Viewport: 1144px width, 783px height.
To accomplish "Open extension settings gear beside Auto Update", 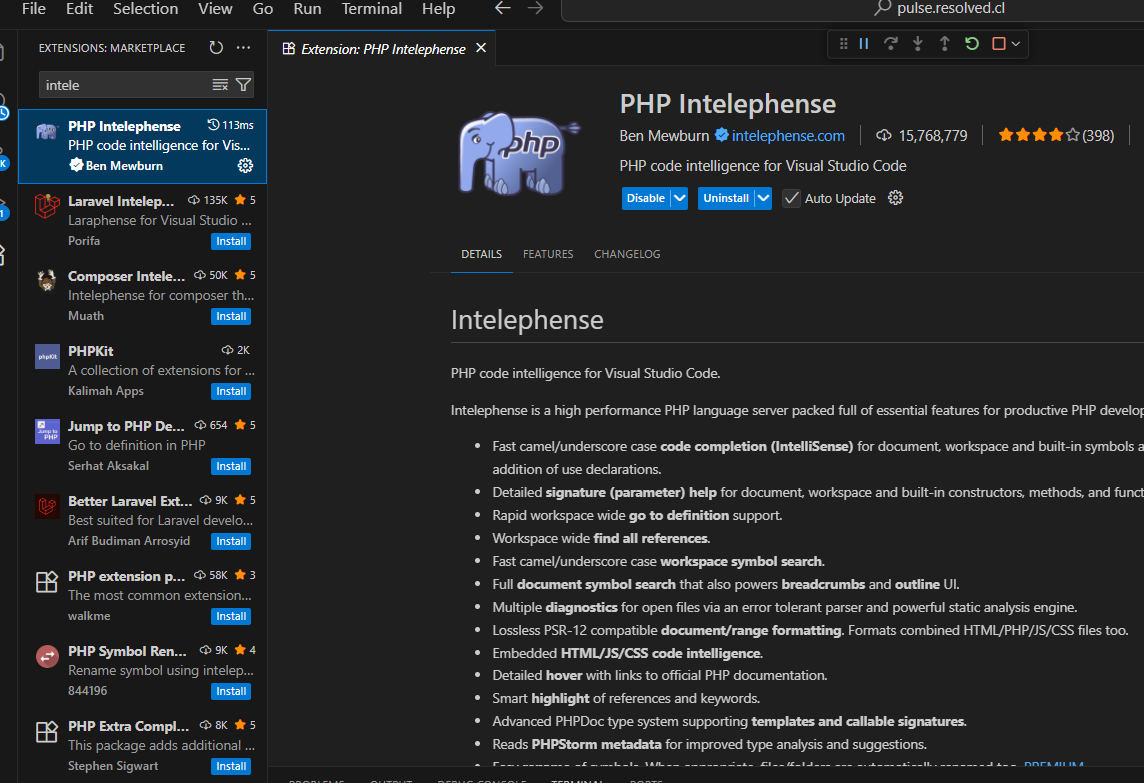I will [x=895, y=198].
